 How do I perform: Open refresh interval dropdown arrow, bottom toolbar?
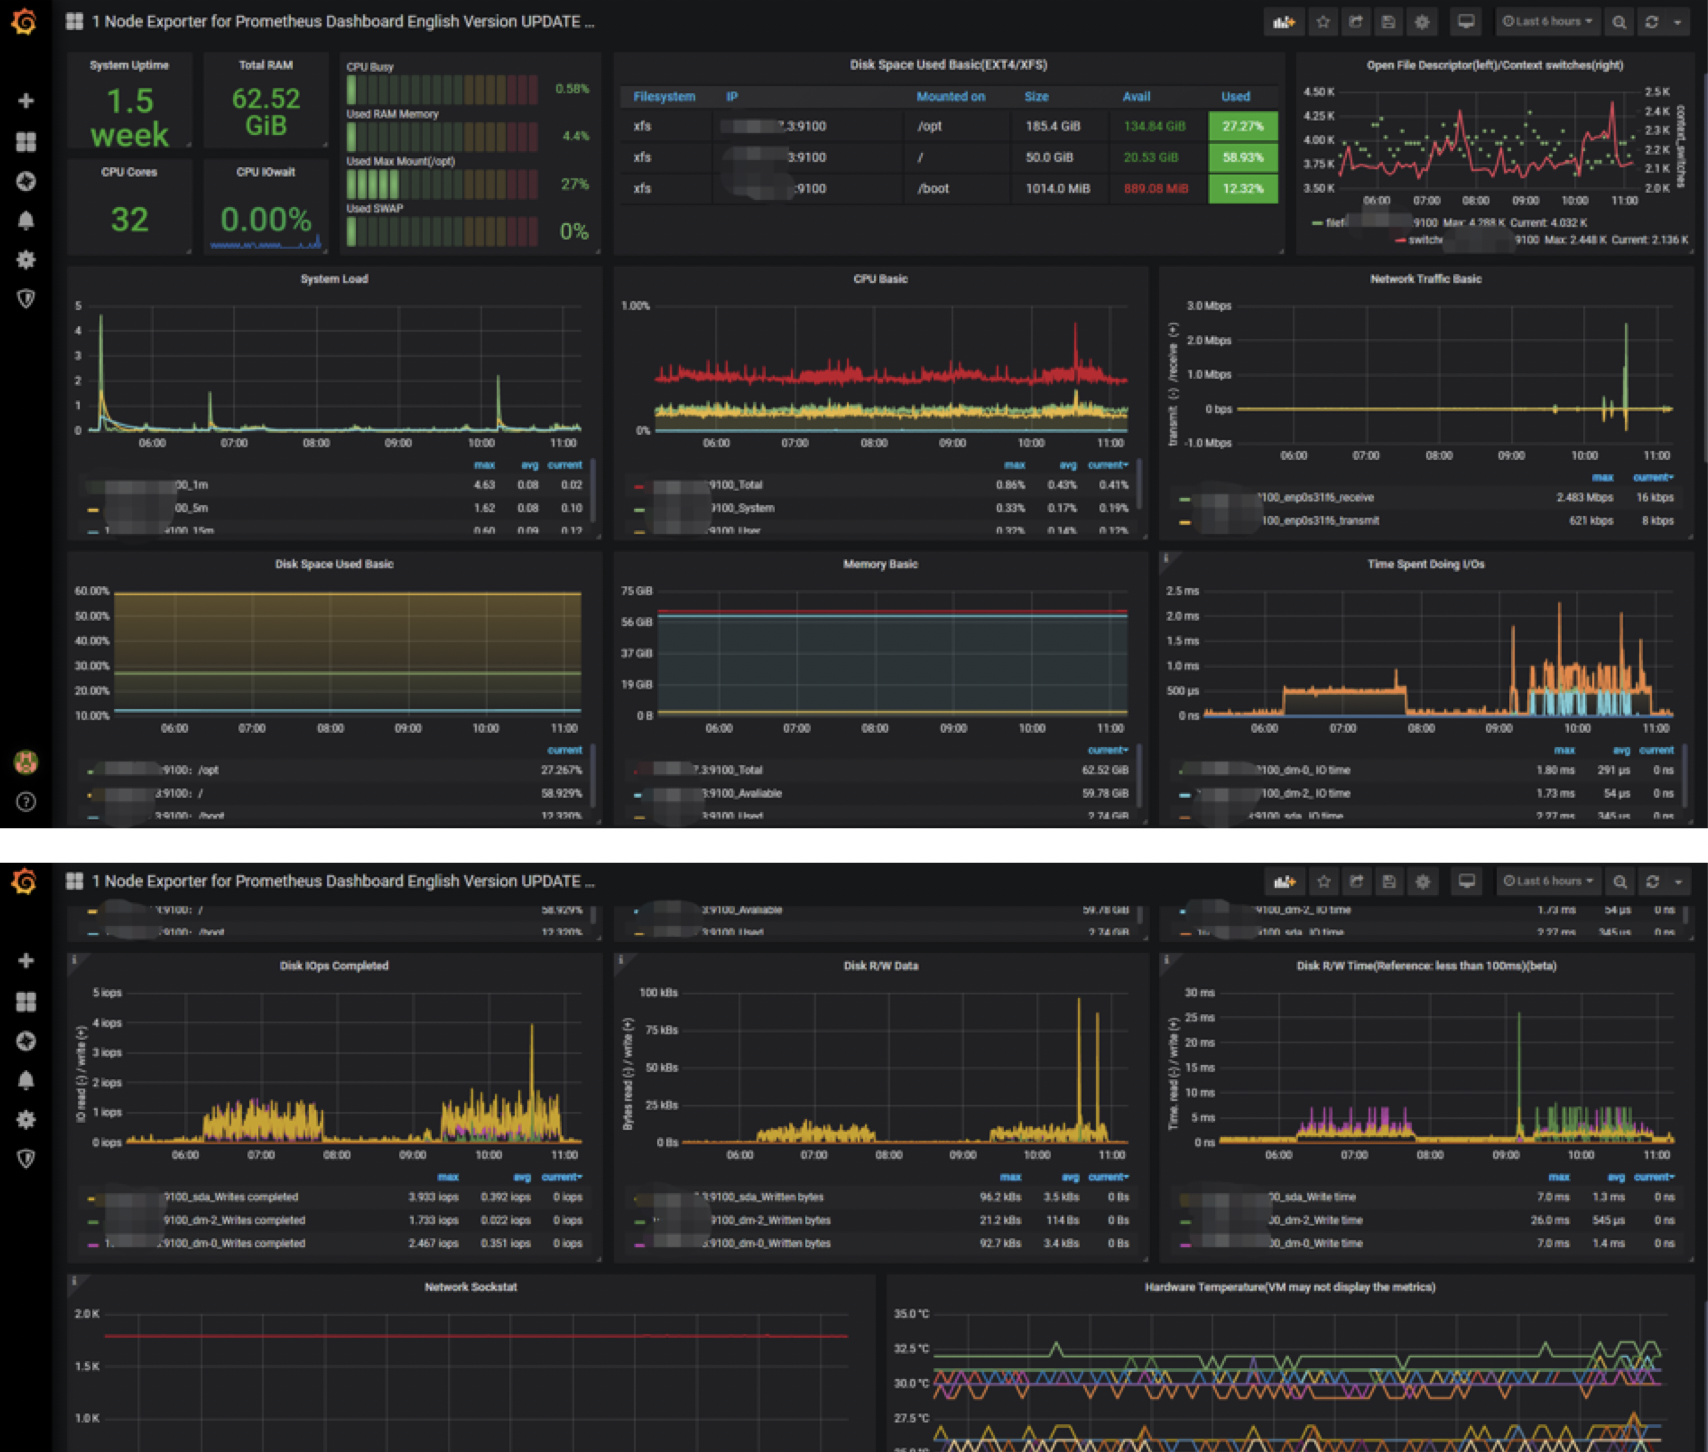point(1678,881)
